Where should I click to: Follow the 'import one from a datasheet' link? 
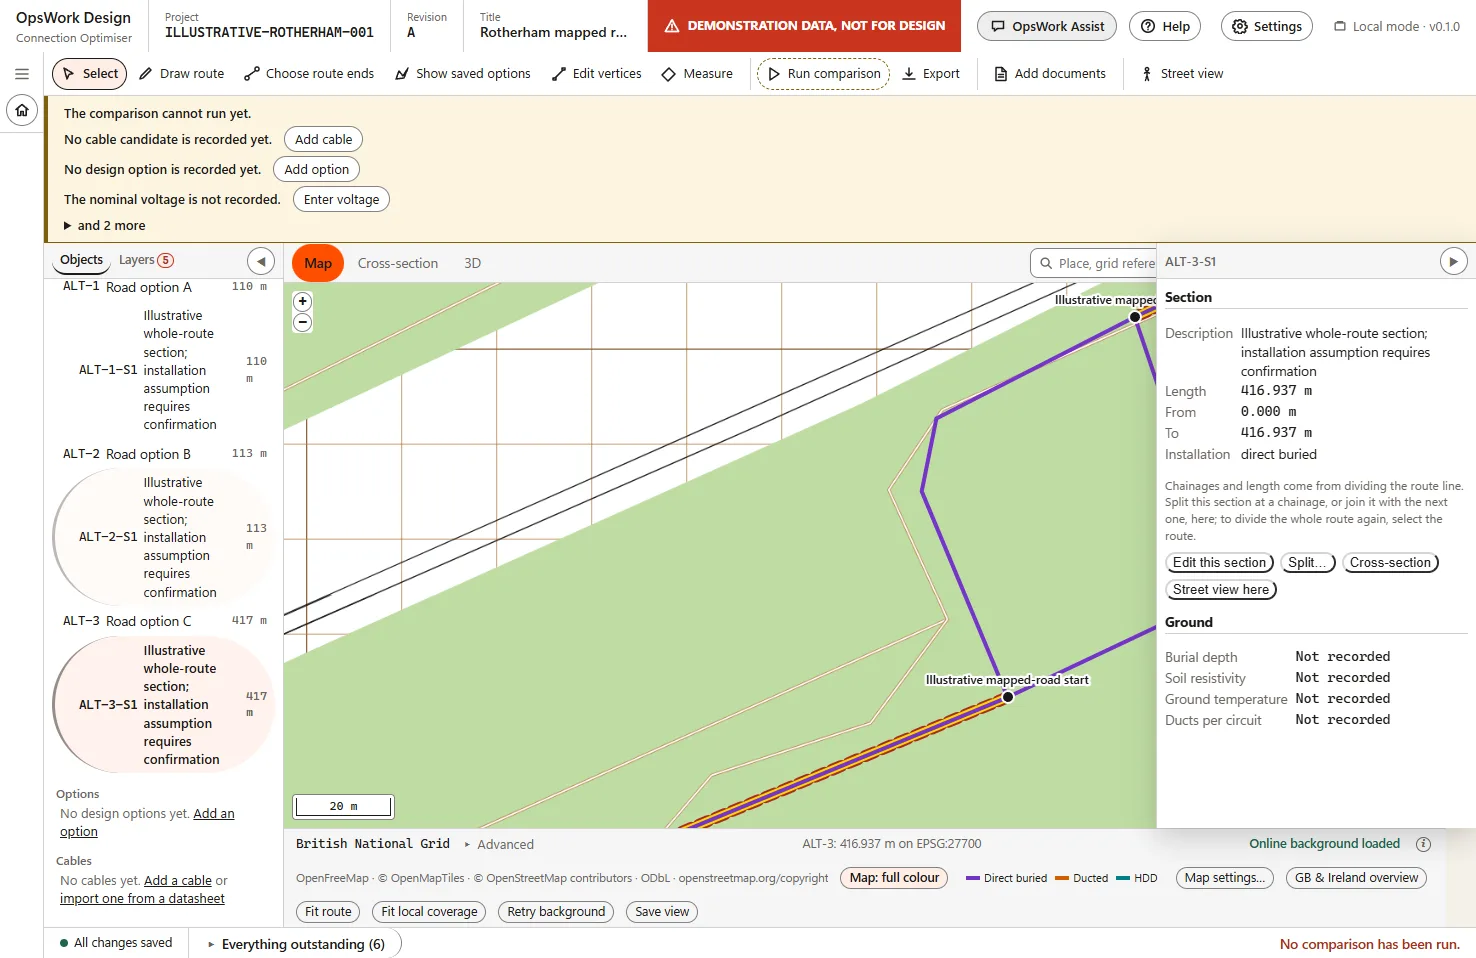(142, 899)
